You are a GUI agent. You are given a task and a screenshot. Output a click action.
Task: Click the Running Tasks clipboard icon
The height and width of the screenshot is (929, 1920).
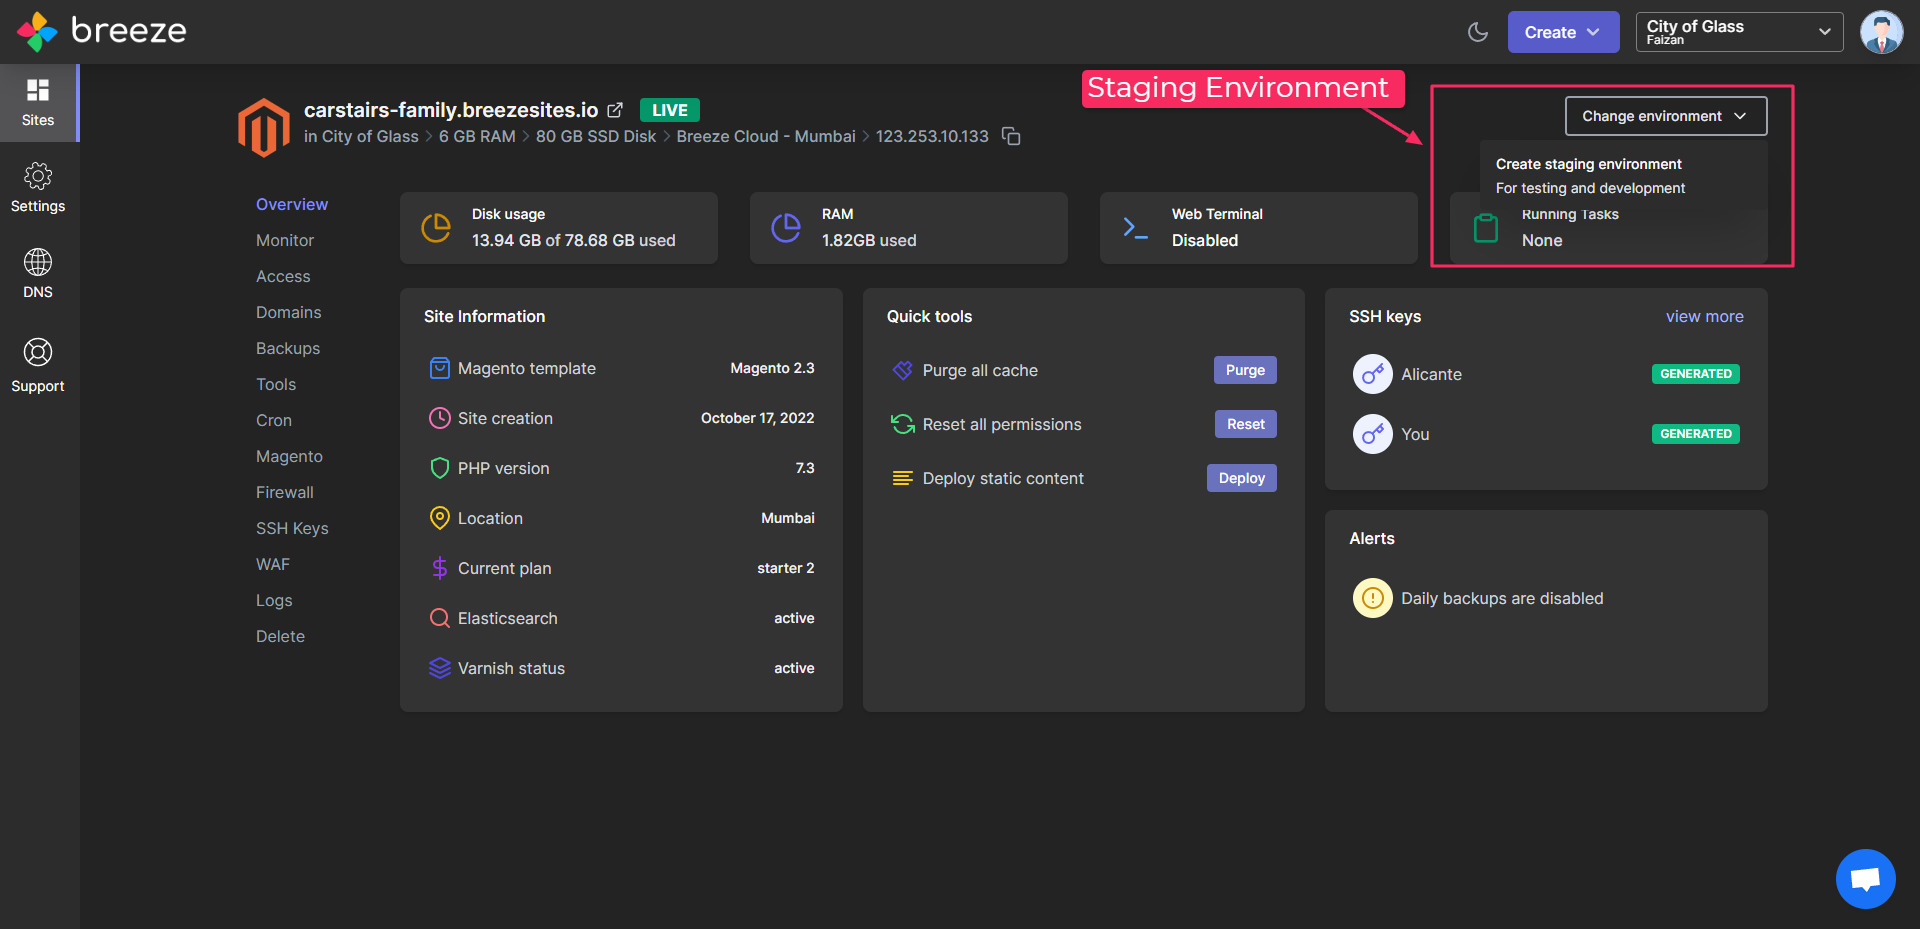coord(1486,228)
